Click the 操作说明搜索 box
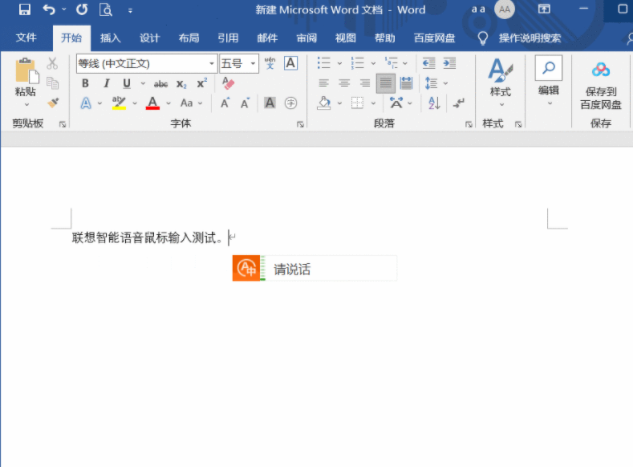Image resolution: width=633 pixels, height=467 pixels. pos(530,38)
